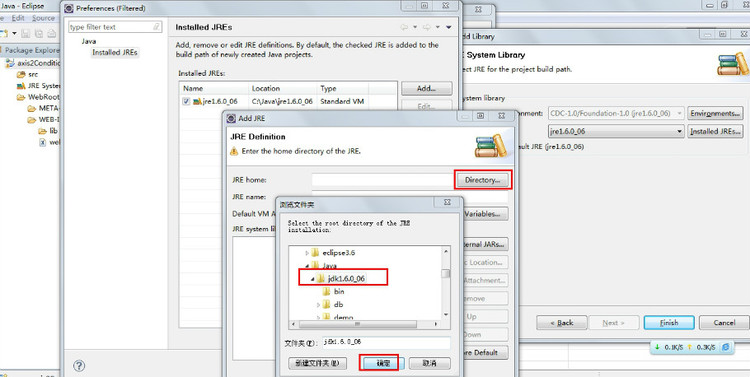Click the OK (确定) button in browse dialog
This screenshot has width=750, height=377.
384,363
